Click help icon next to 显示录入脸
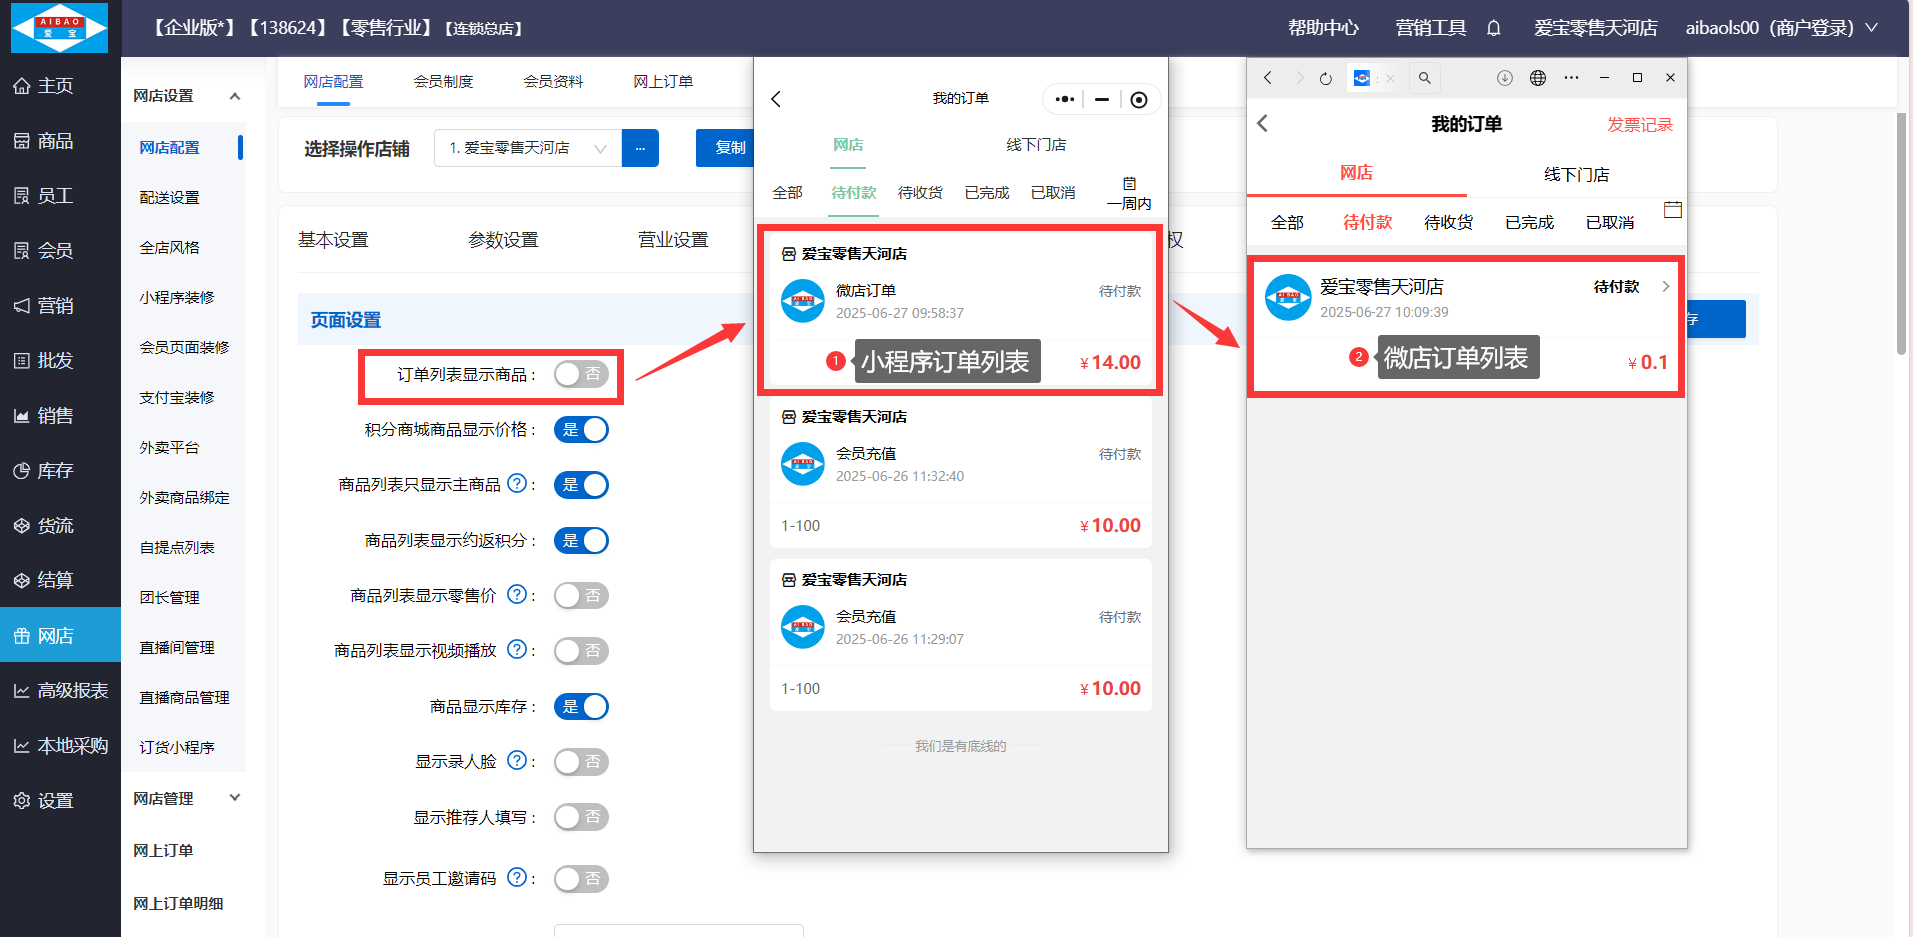The image size is (1913, 937). [517, 761]
